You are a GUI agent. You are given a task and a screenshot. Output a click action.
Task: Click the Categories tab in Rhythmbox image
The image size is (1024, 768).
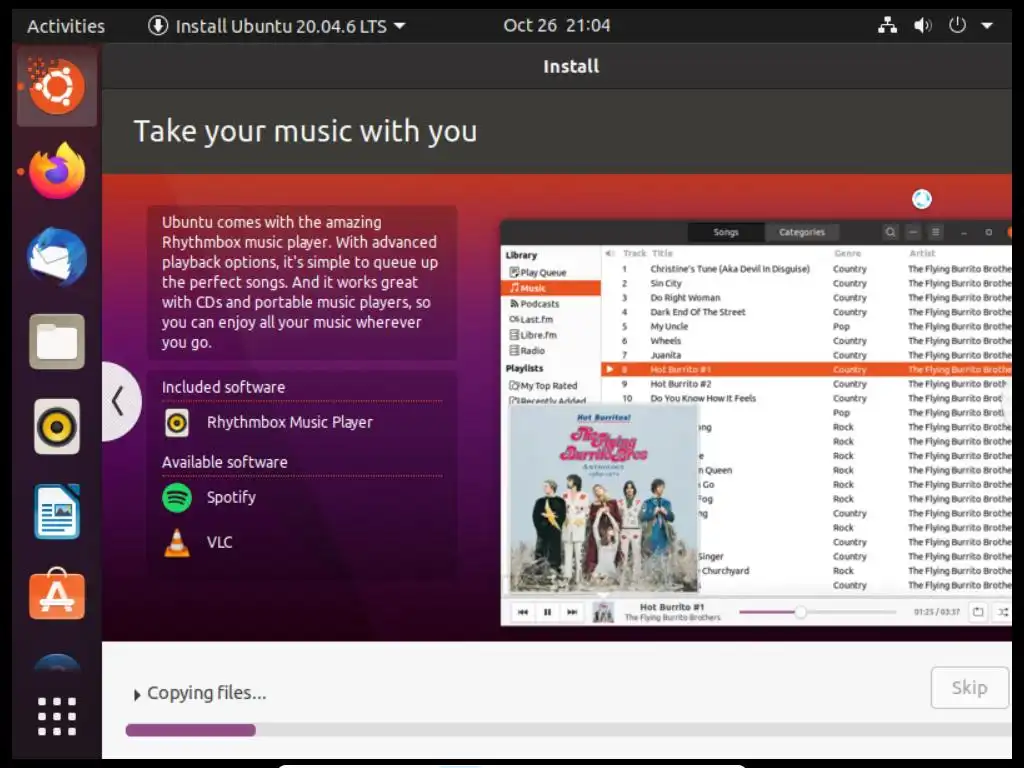801,232
